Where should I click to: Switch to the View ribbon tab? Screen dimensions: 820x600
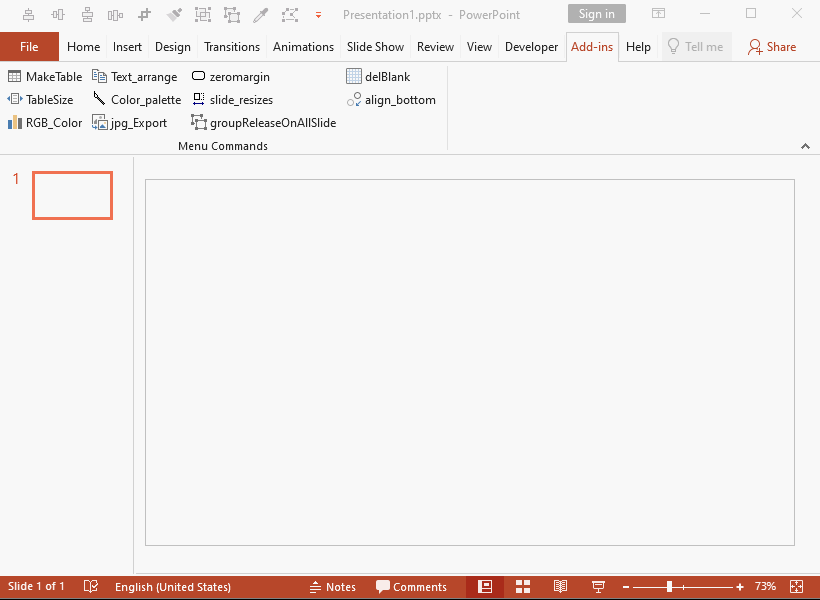(479, 47)
